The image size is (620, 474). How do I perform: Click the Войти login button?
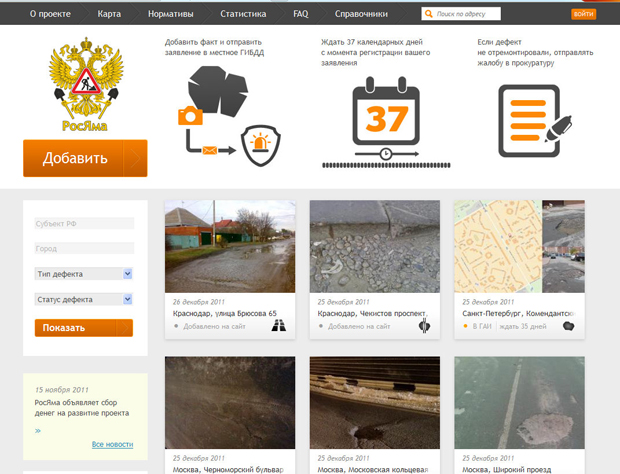(x=583, y=14)
